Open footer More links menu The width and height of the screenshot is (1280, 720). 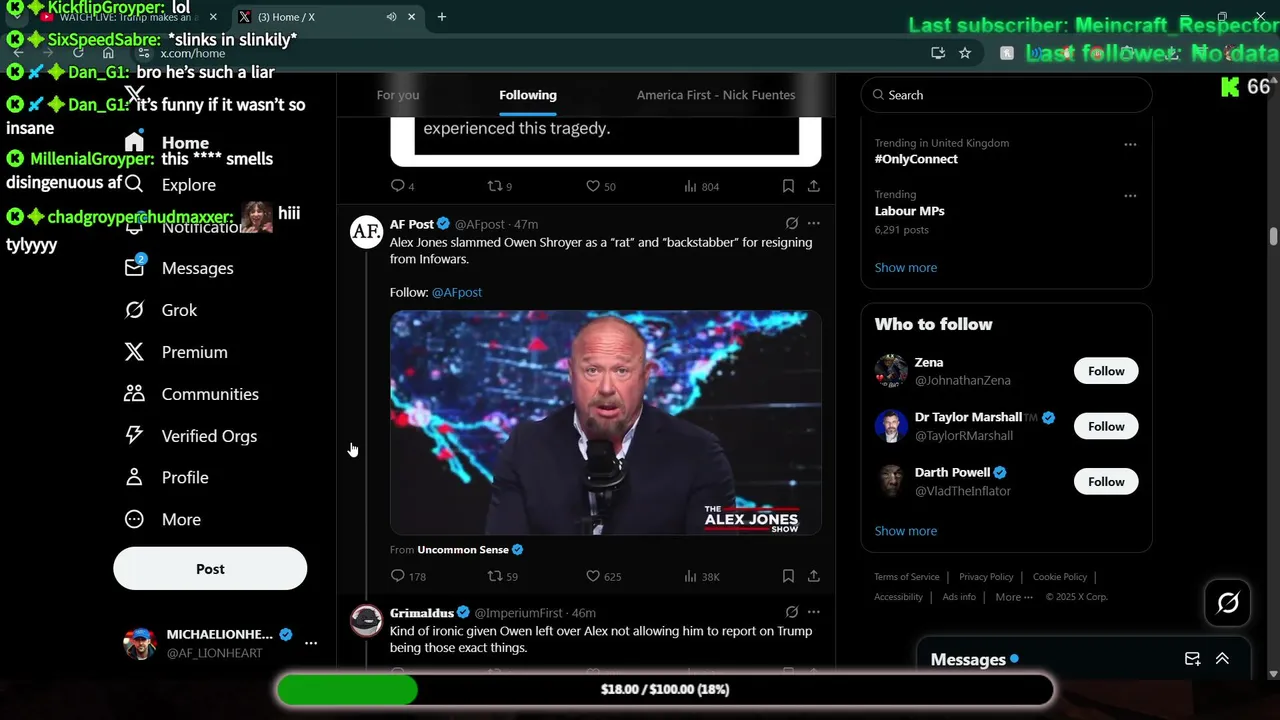[x=1014, y=597]
